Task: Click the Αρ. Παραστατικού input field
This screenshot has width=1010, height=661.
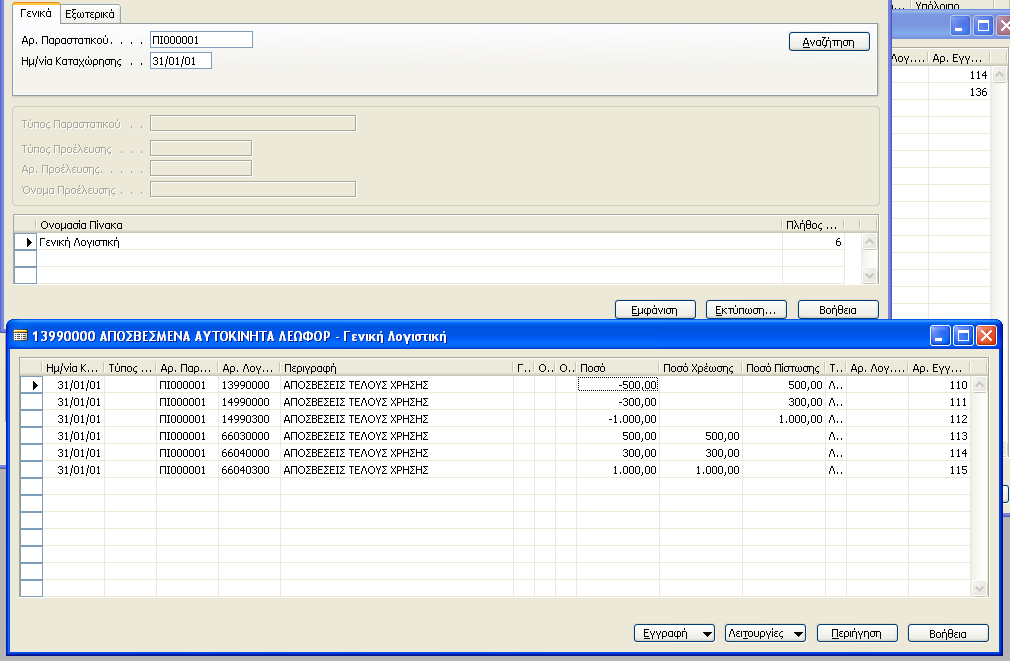Action: point(201,40)
